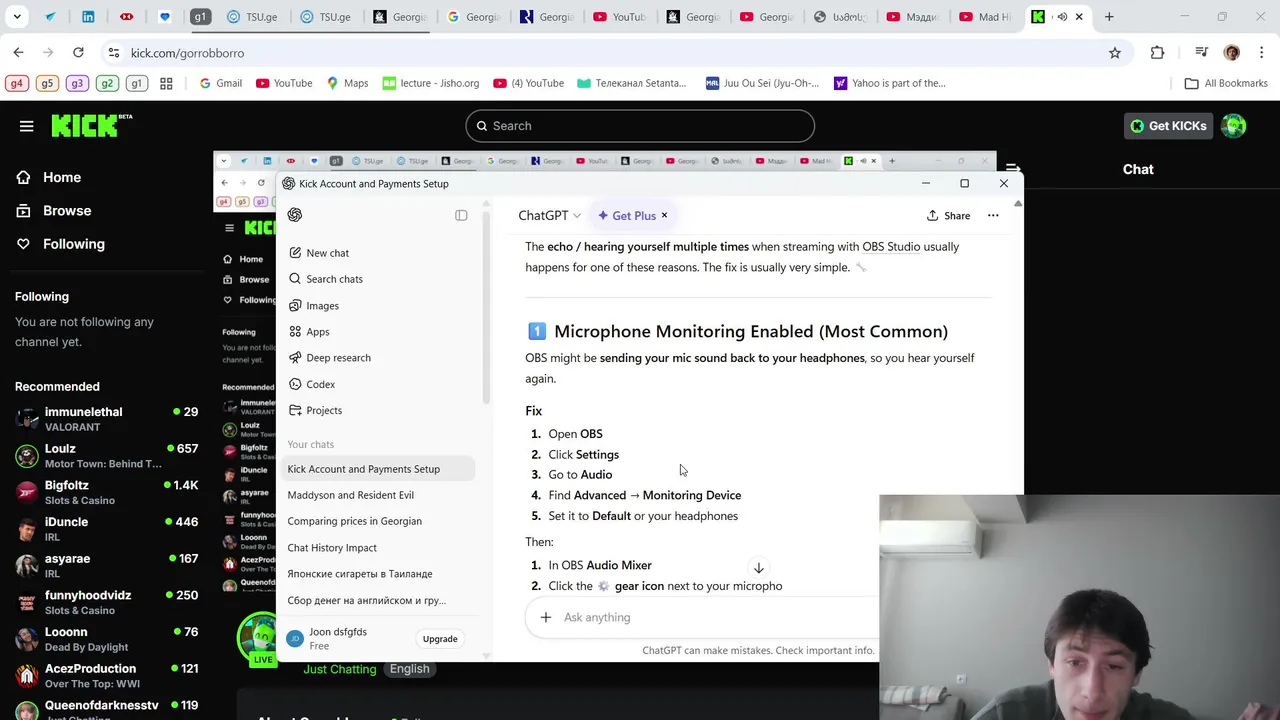This screenshot has width=1280, height=720.
Task: Click the scrollbar up arrow in ChatGPT window
Action: (1018, 203)
